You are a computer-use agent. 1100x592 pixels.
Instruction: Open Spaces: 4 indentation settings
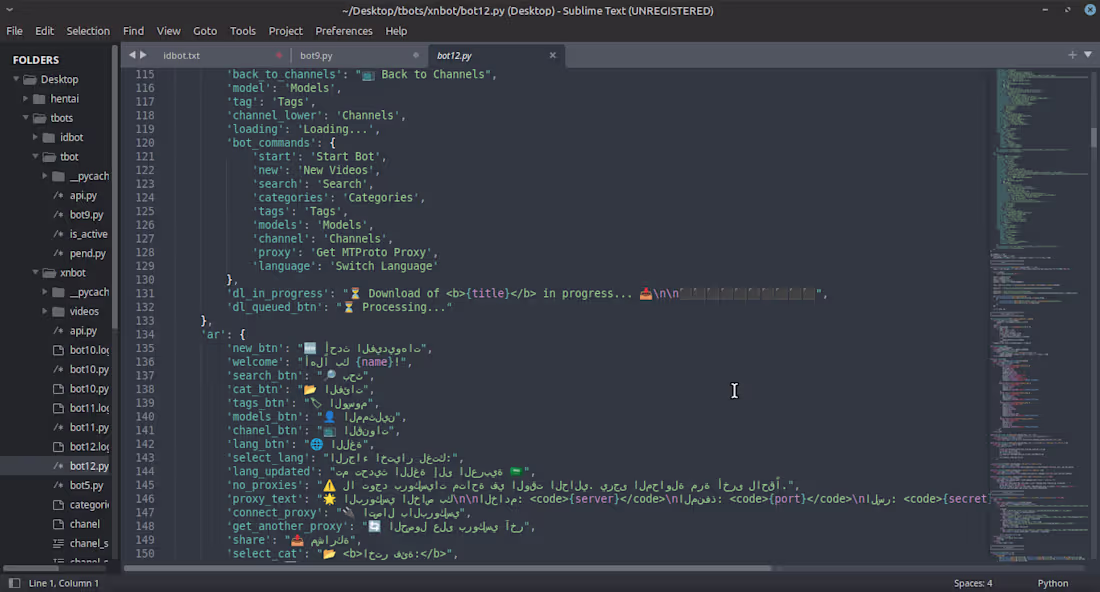[972, 583]
